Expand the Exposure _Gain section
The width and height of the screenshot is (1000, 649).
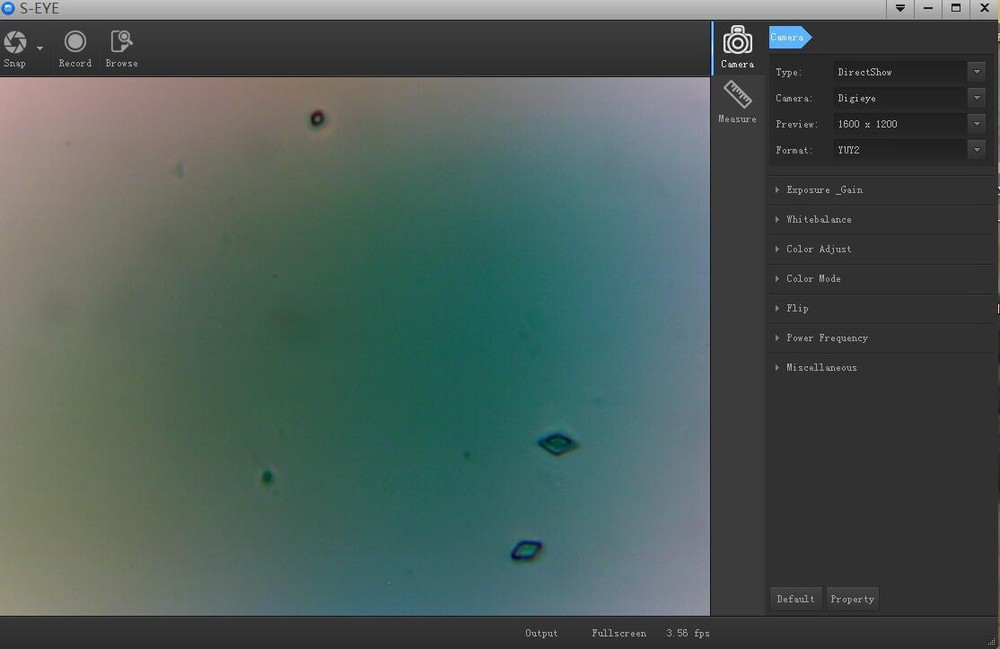824,190
